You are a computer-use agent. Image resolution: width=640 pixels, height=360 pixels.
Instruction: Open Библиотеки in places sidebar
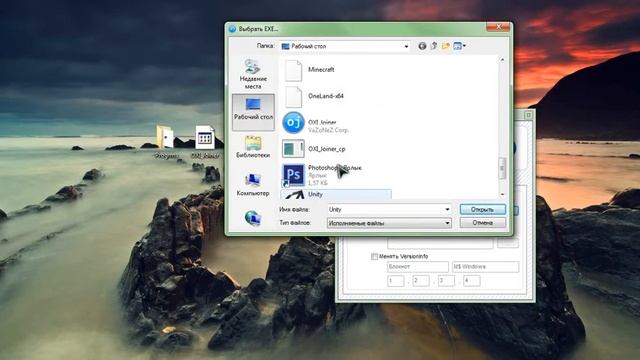[x=253, y=148]
